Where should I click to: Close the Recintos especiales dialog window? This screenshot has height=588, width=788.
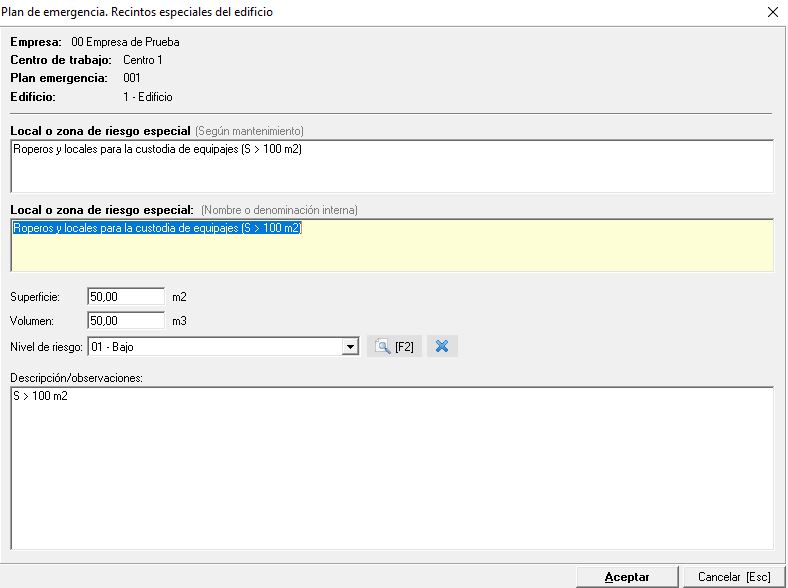click(x=771, y=12)
